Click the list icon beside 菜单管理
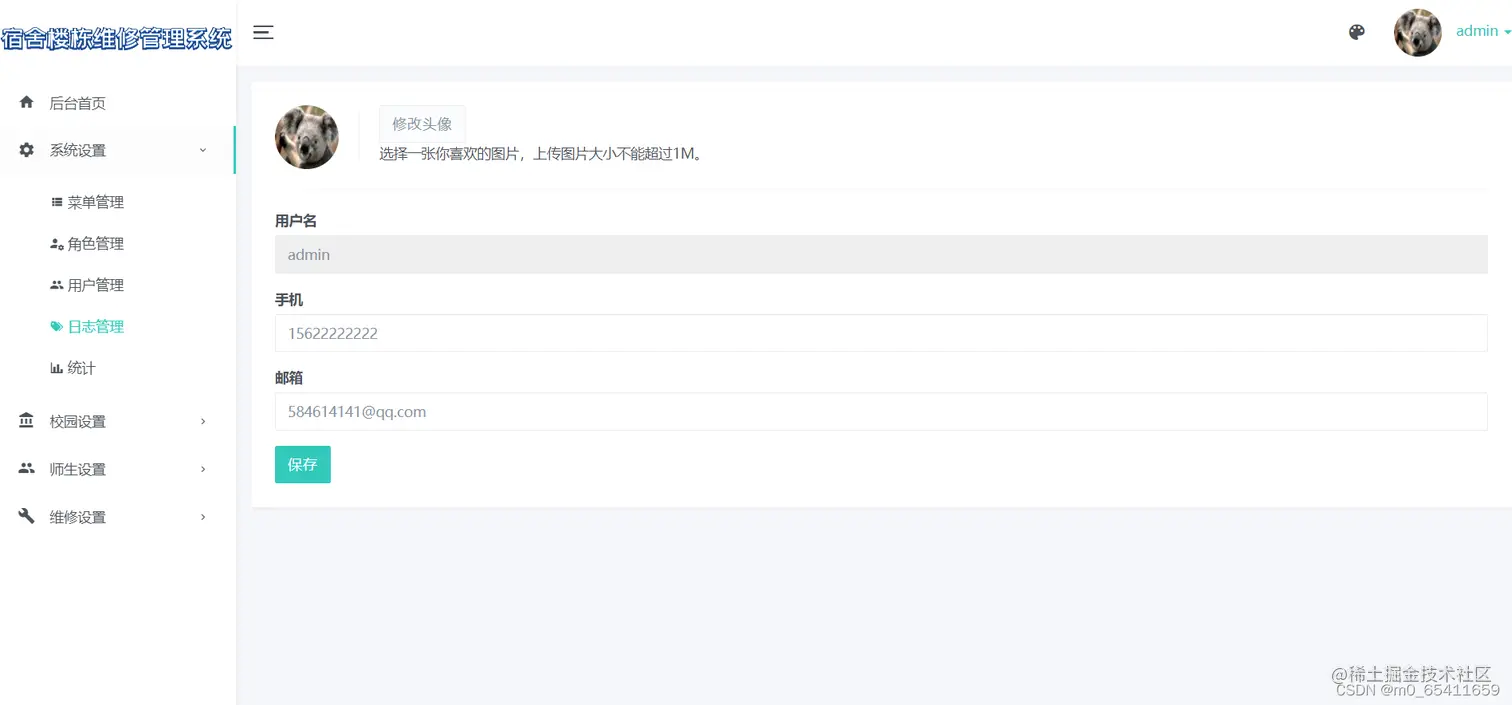This screenshot has width=1512, height=705. point(57,202)
